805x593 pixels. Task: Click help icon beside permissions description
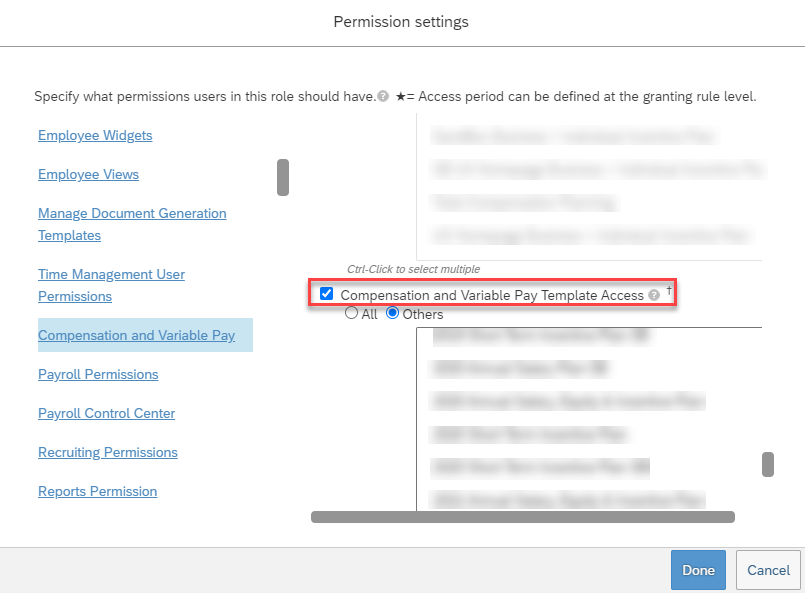pyautogui.click(x=383, y=97)
